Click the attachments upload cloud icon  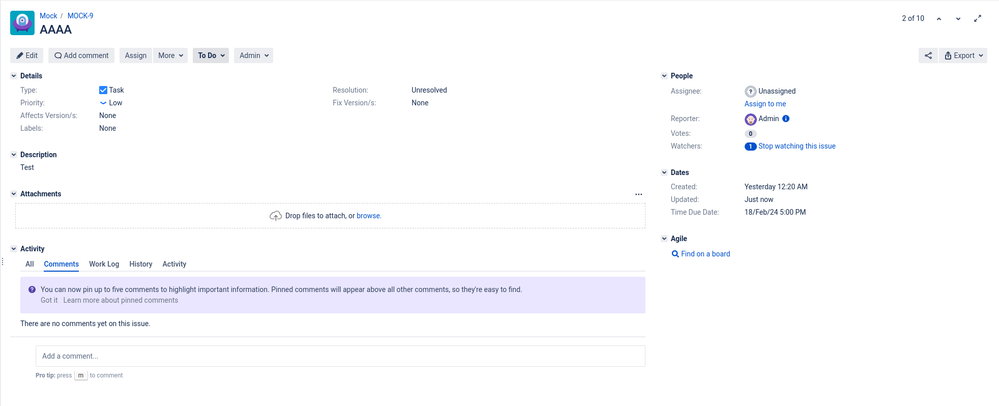click(x=276, y=215)
